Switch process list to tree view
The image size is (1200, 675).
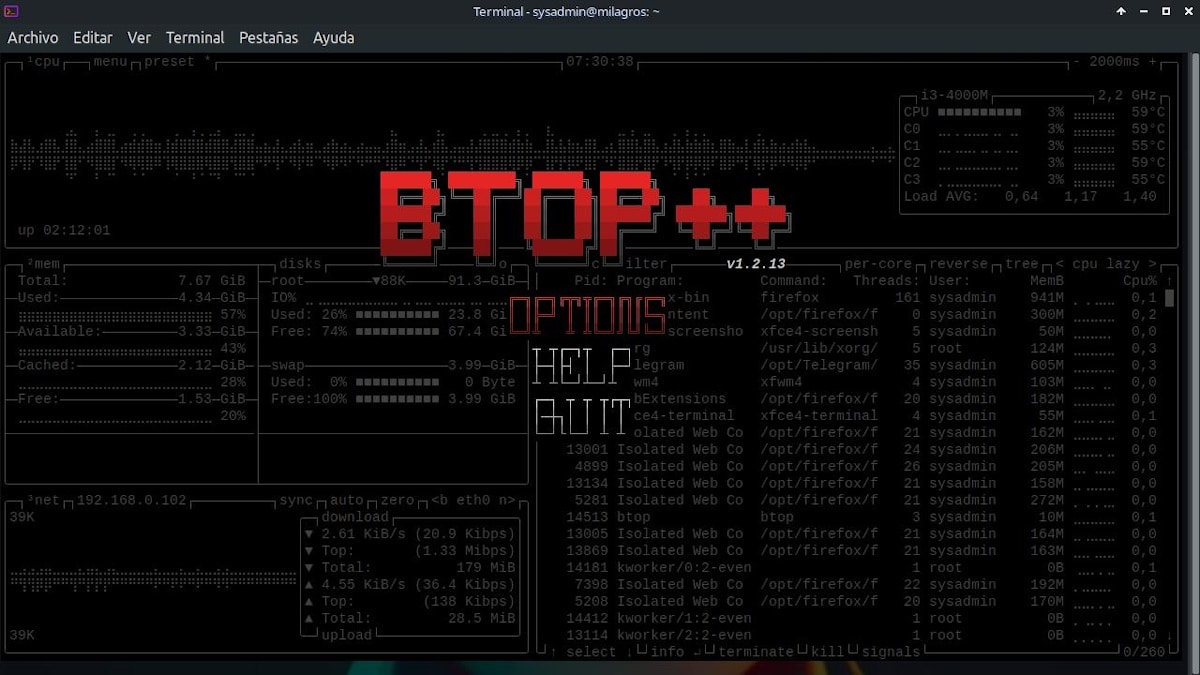pos(1024,263)
